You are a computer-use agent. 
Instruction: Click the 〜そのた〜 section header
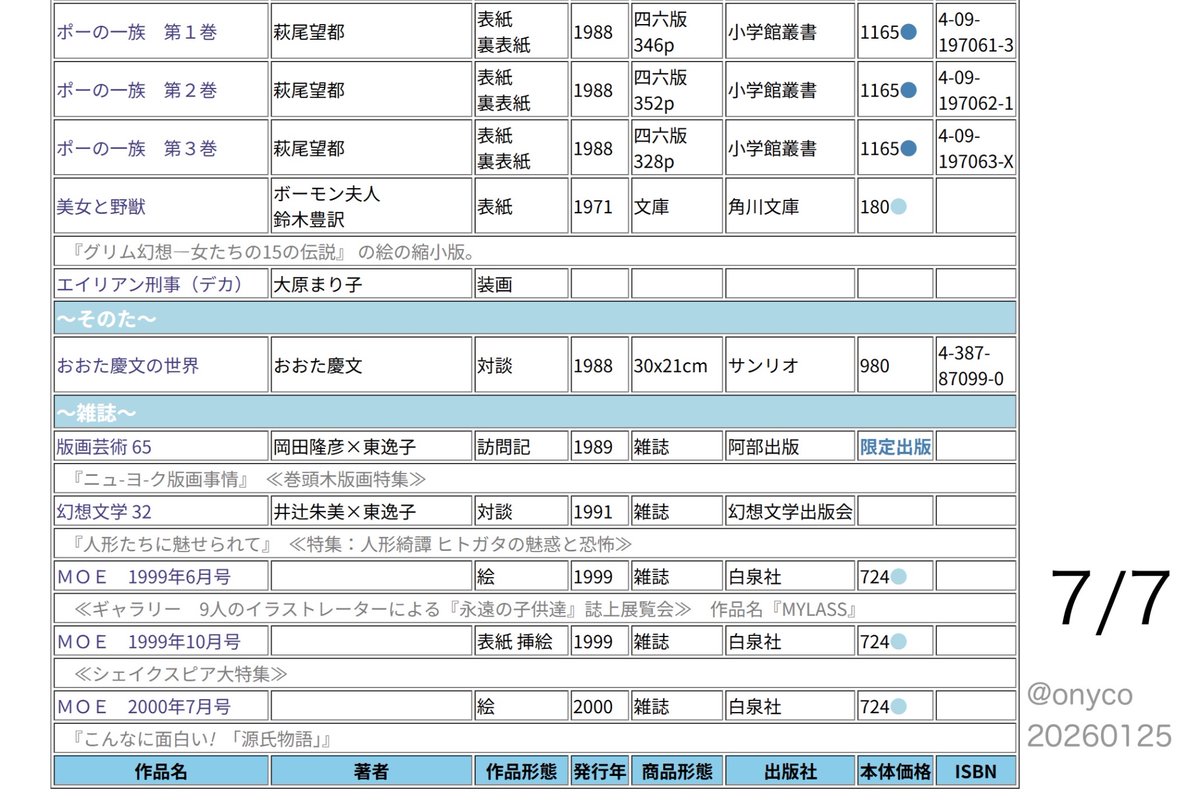535,317
